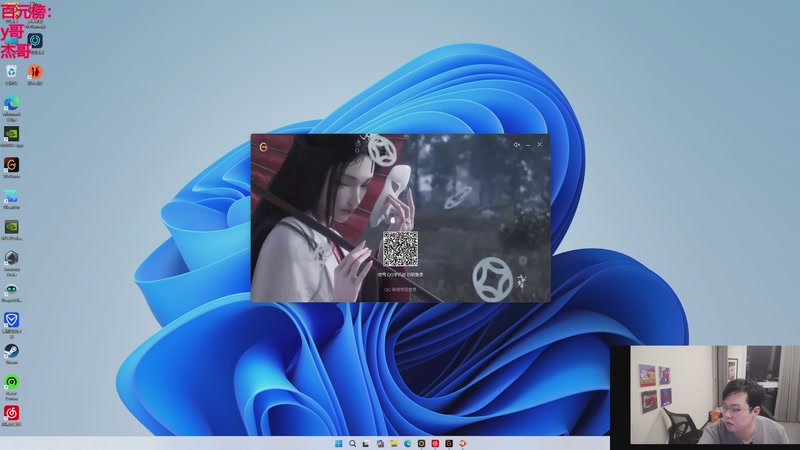
Task: Open Task View from taskbar
Action: point(366,443)
